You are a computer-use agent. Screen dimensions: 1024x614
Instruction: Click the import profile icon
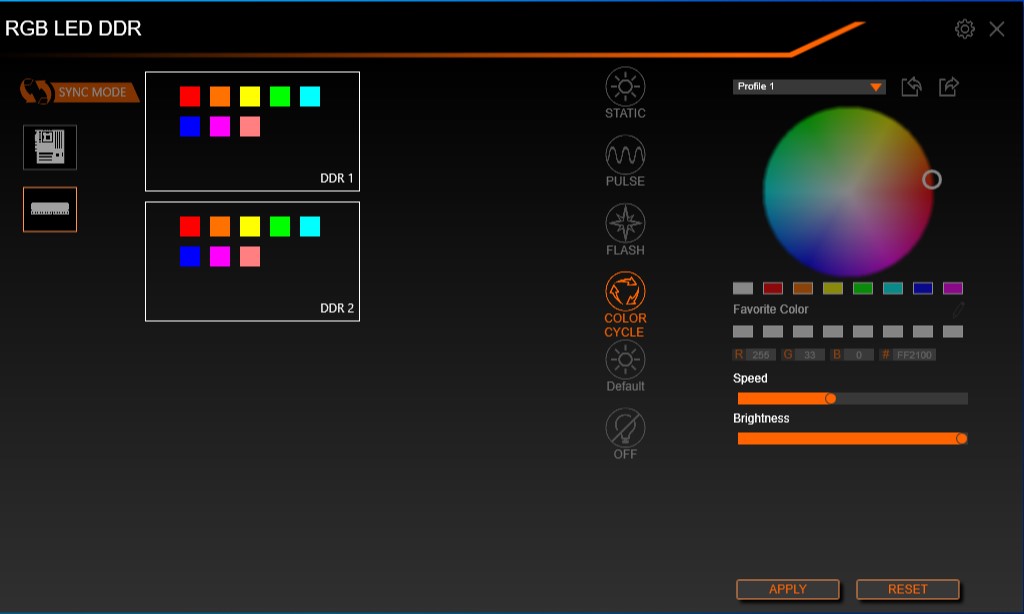[x=912, y=86]
